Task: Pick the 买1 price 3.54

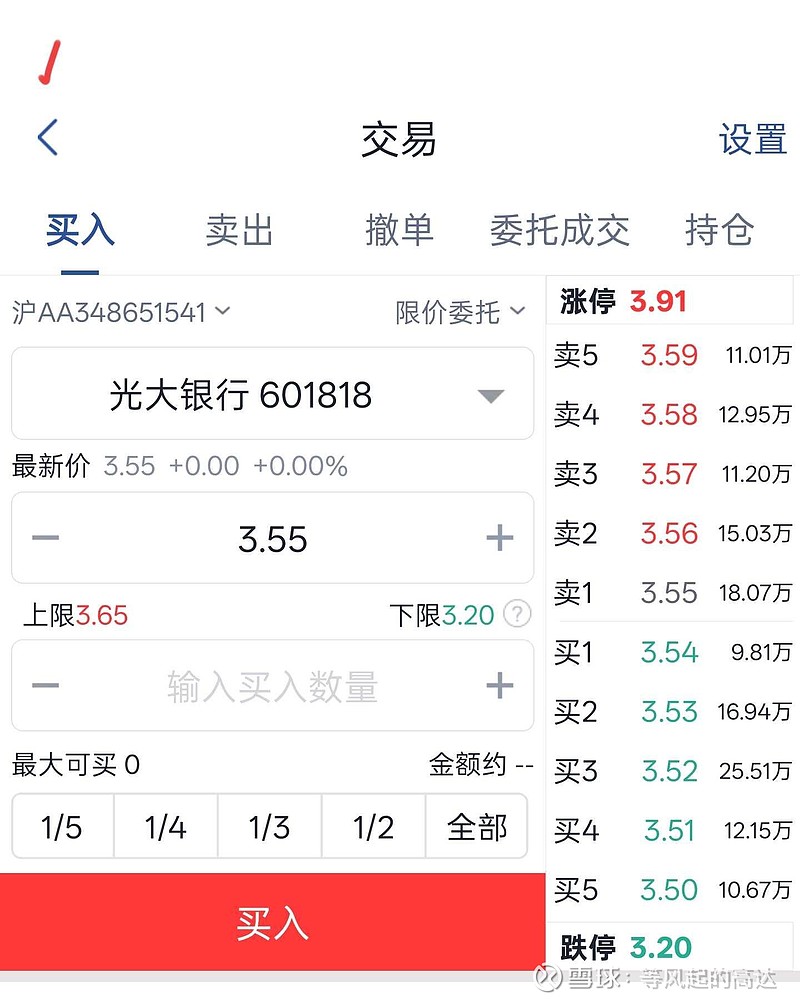Action: tap(669, 652)
